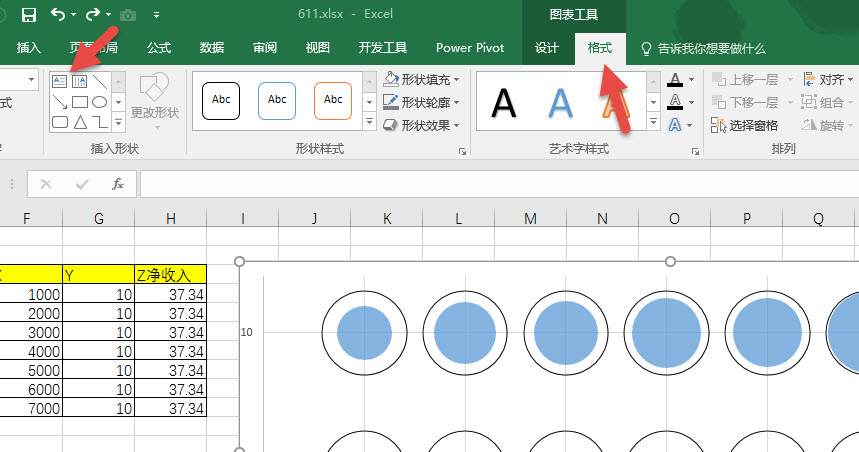This screenshot has width=859, height=452.
Task: Open the text outline color dropdown
Action: [691, 102]
